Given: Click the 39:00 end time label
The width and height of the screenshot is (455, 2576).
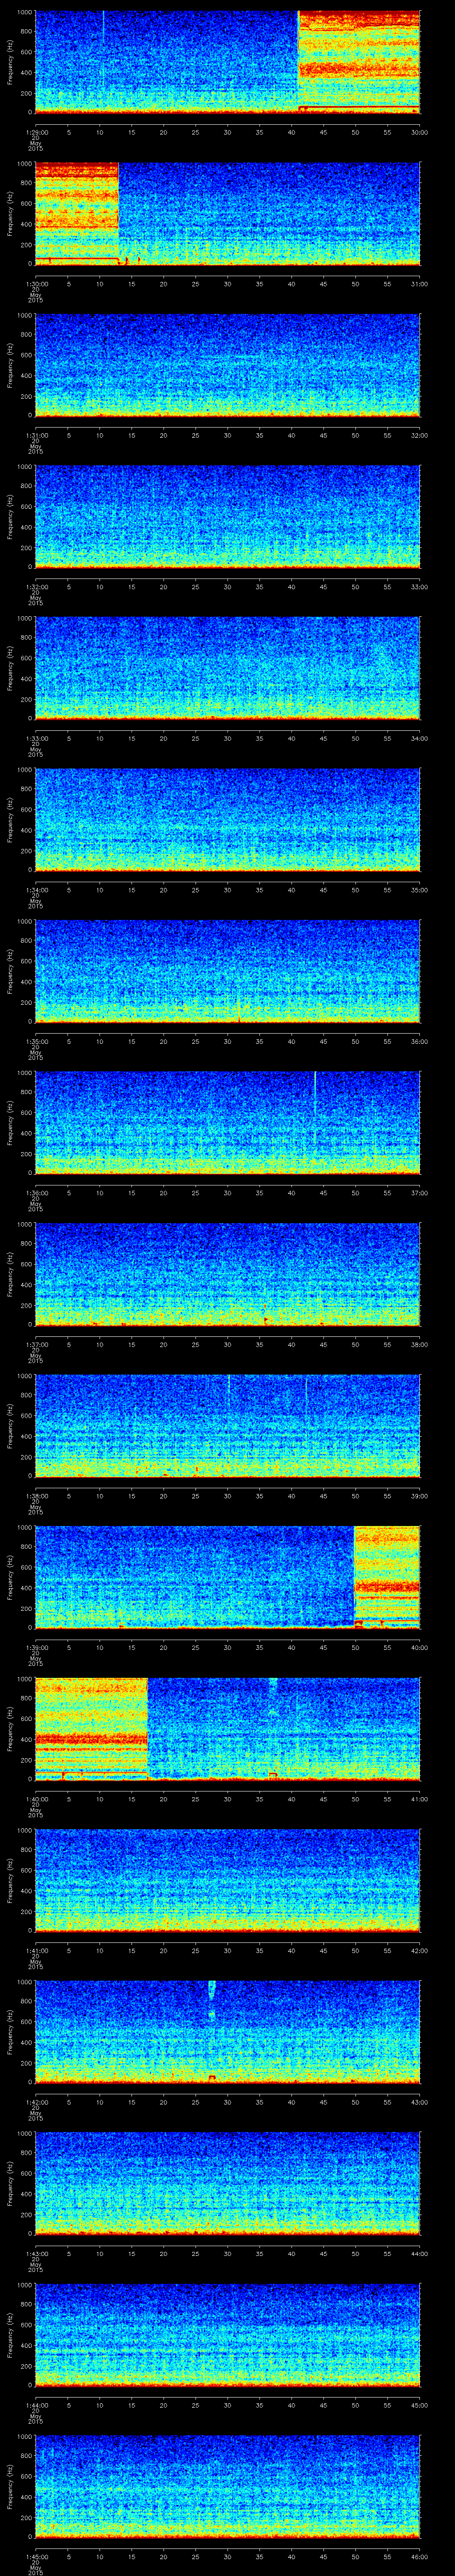Looking at the screenshot, I should click(419, 1495).
